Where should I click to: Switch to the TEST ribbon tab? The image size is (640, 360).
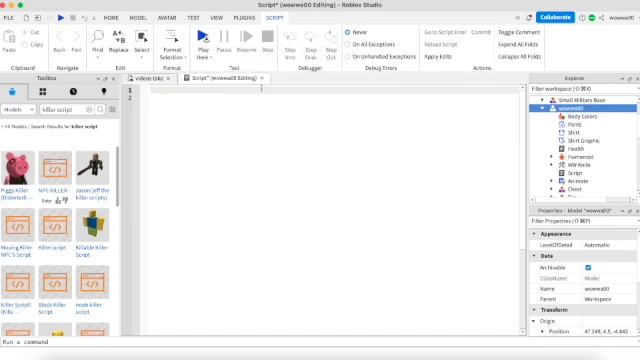tap(193, 18)
